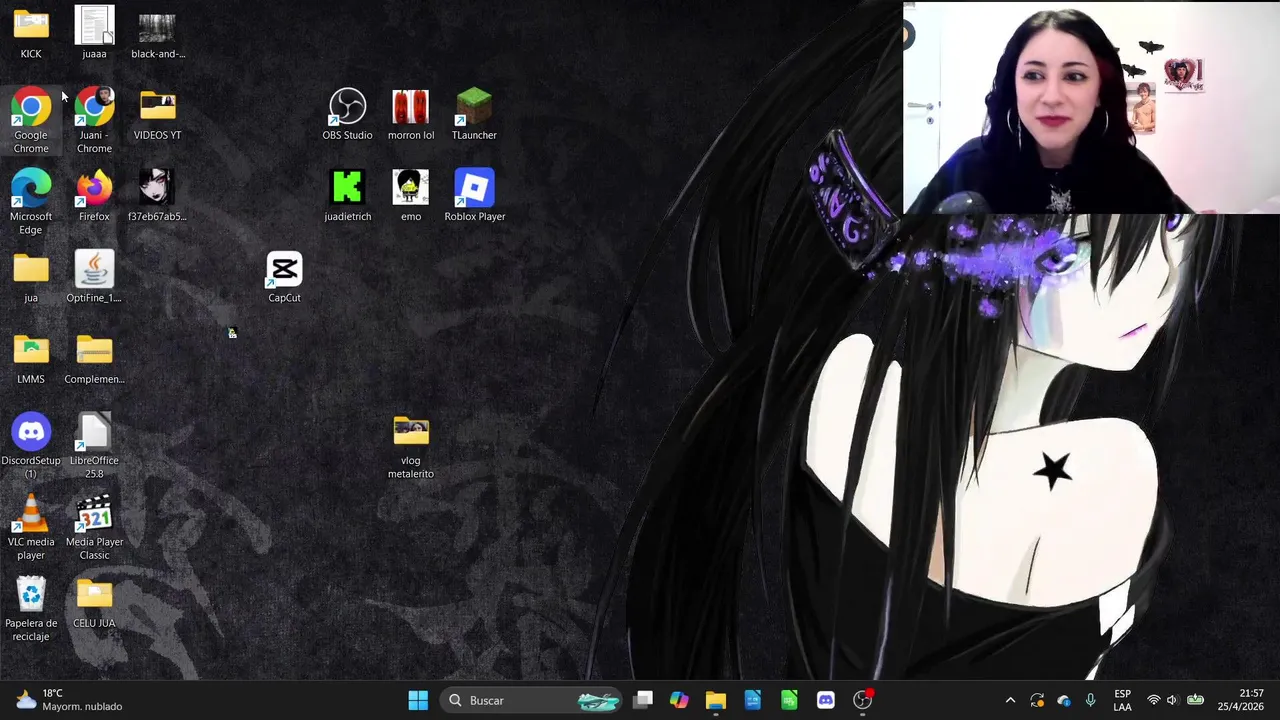The height and width of the screenshot is (720, 1280).
Task: Launch VLC media player
Action: coord(31,528)
